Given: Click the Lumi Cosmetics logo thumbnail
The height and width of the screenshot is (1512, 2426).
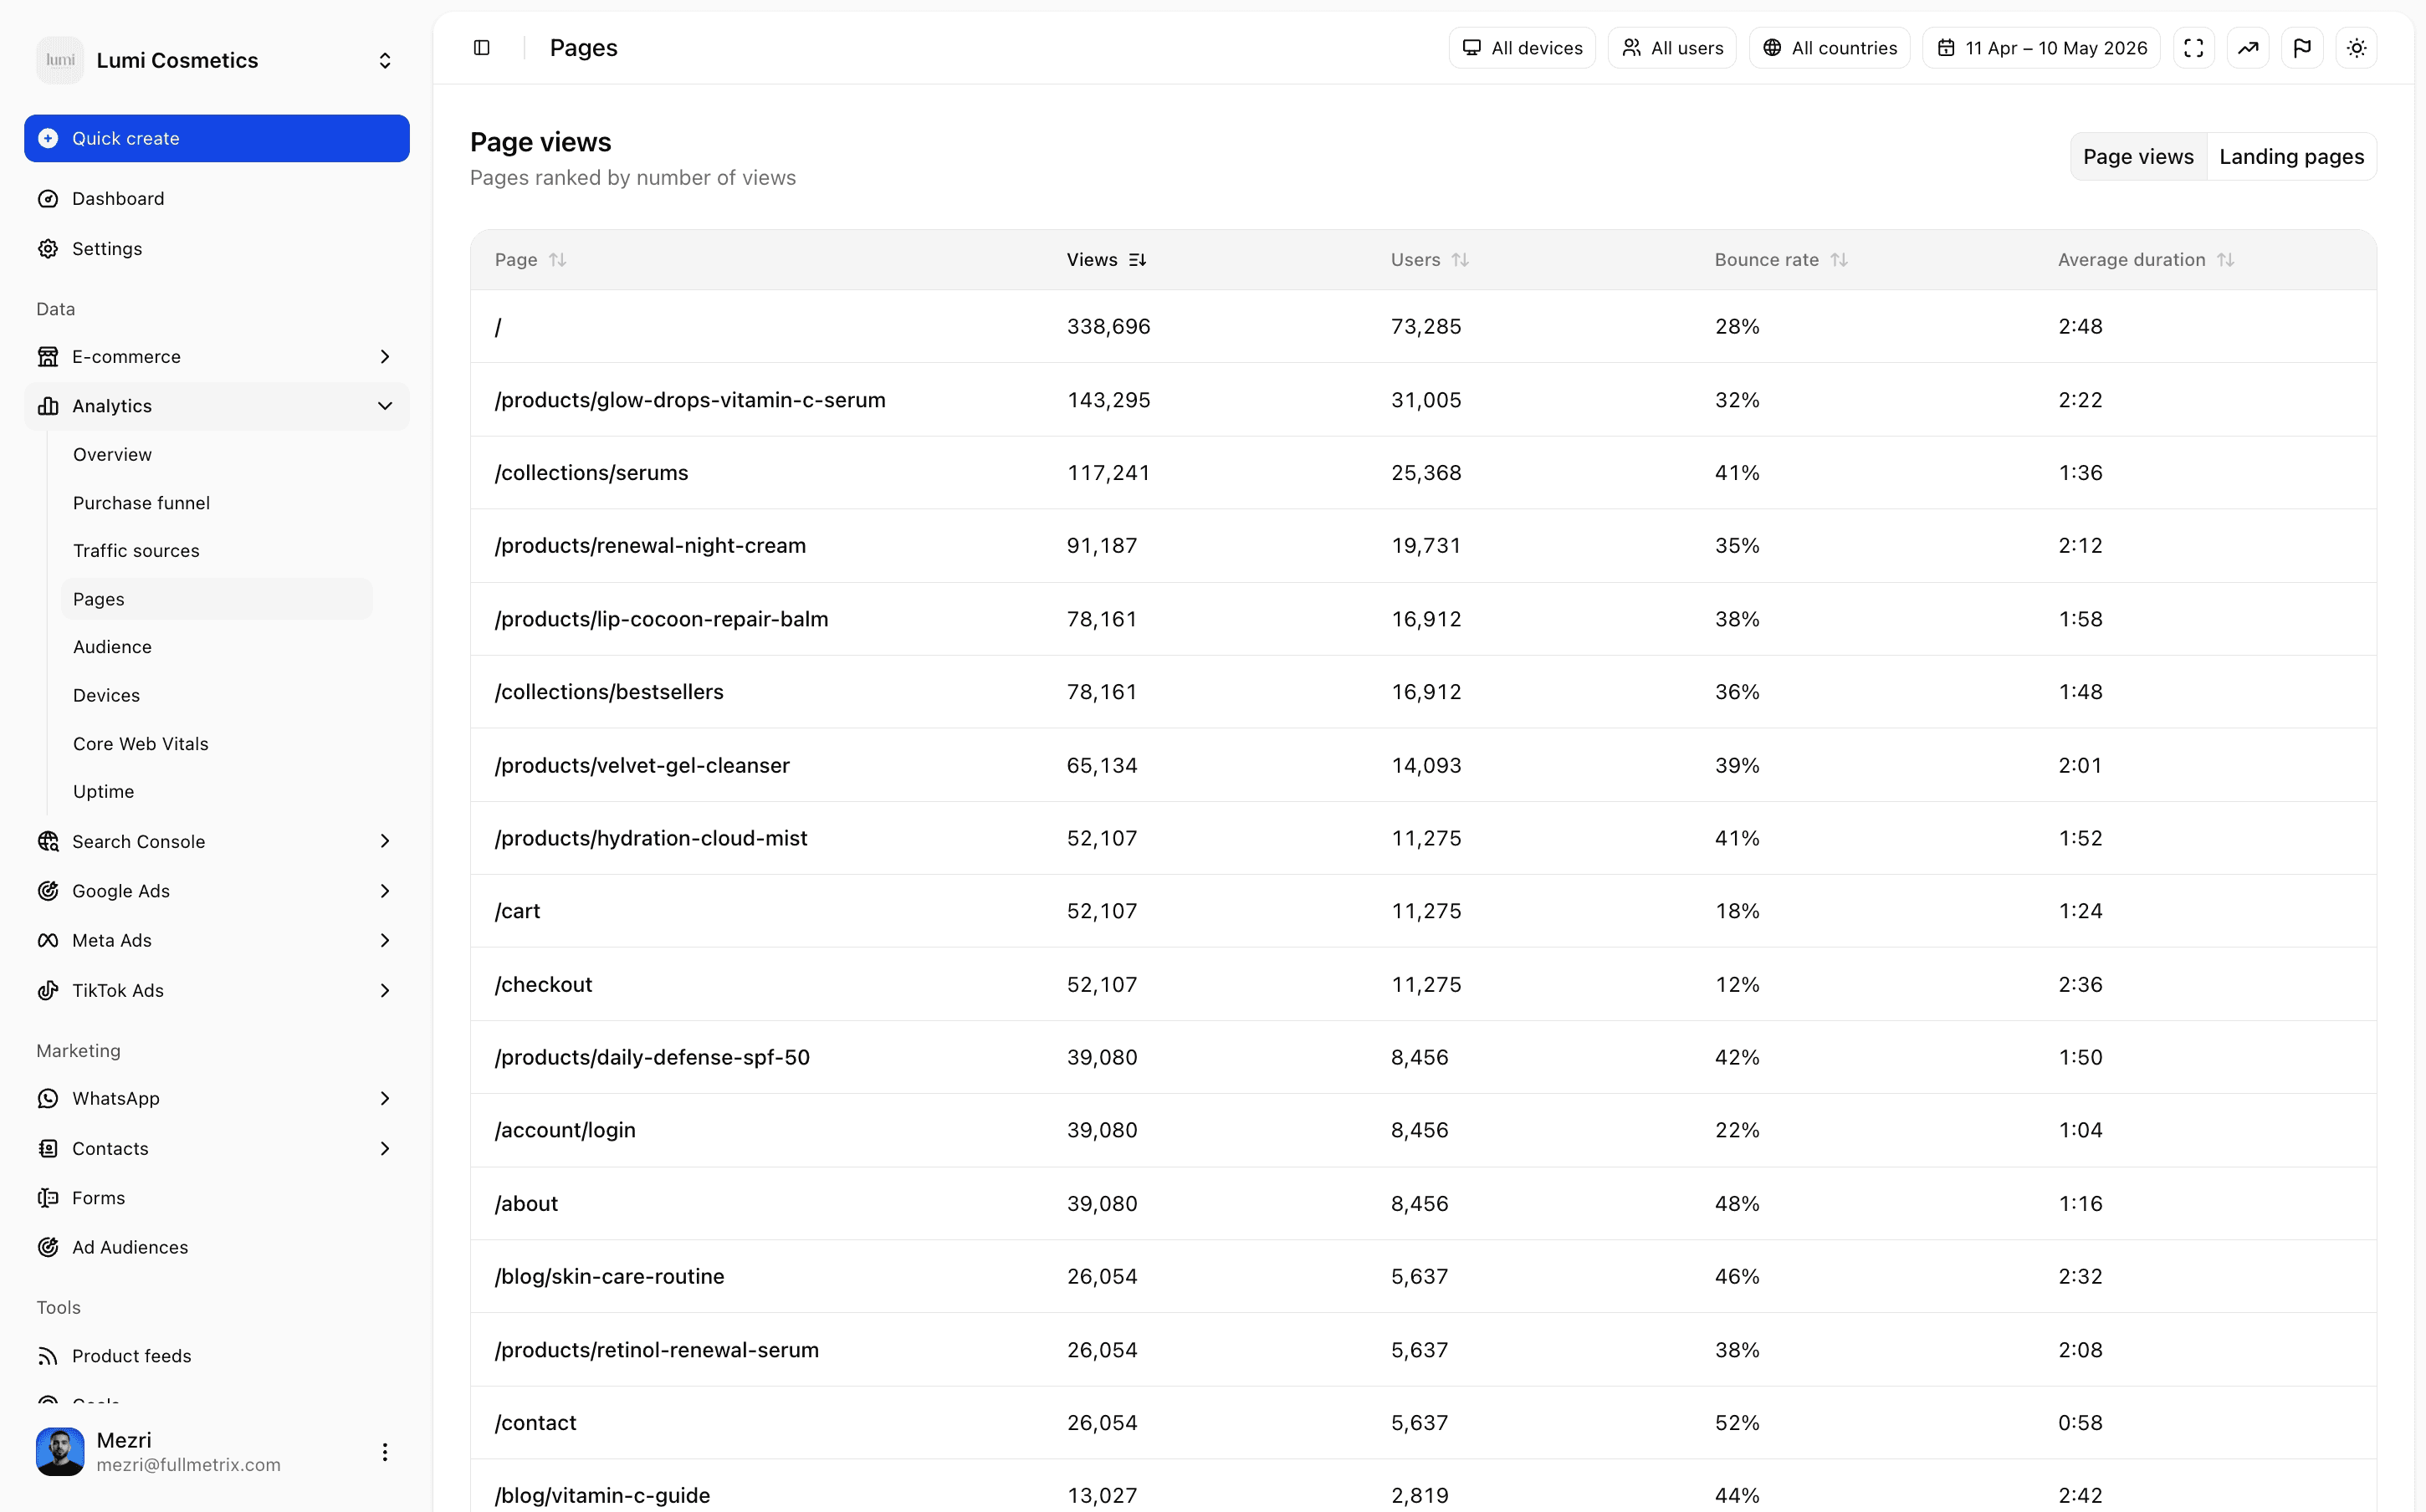Looking at the screenshot, I should [x=60, y=60].
